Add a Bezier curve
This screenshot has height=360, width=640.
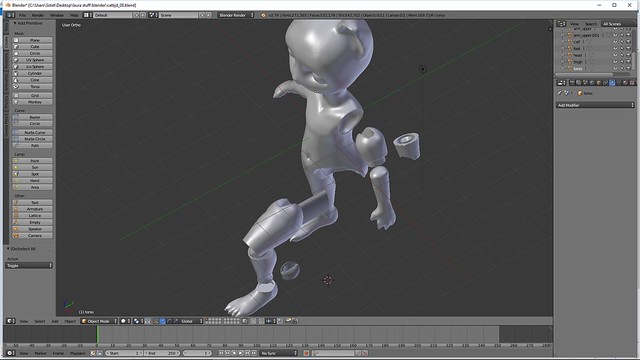32,117
